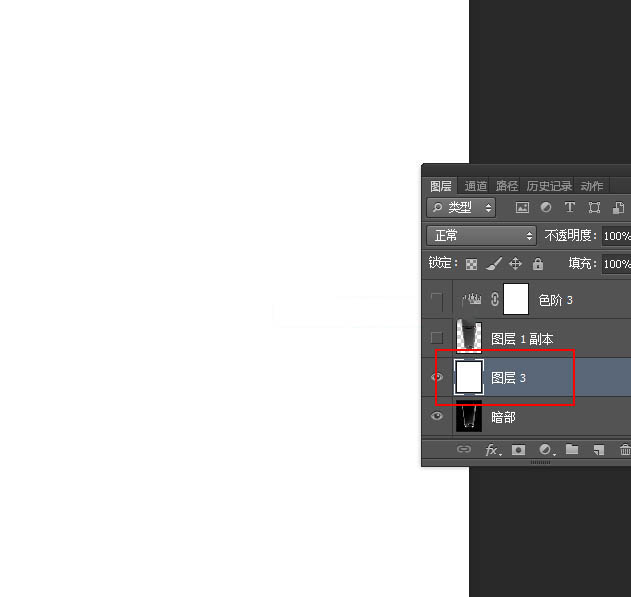Filter layers by shape icon
Viewport: 631px width, 597px height.
[x=594, y=208]
